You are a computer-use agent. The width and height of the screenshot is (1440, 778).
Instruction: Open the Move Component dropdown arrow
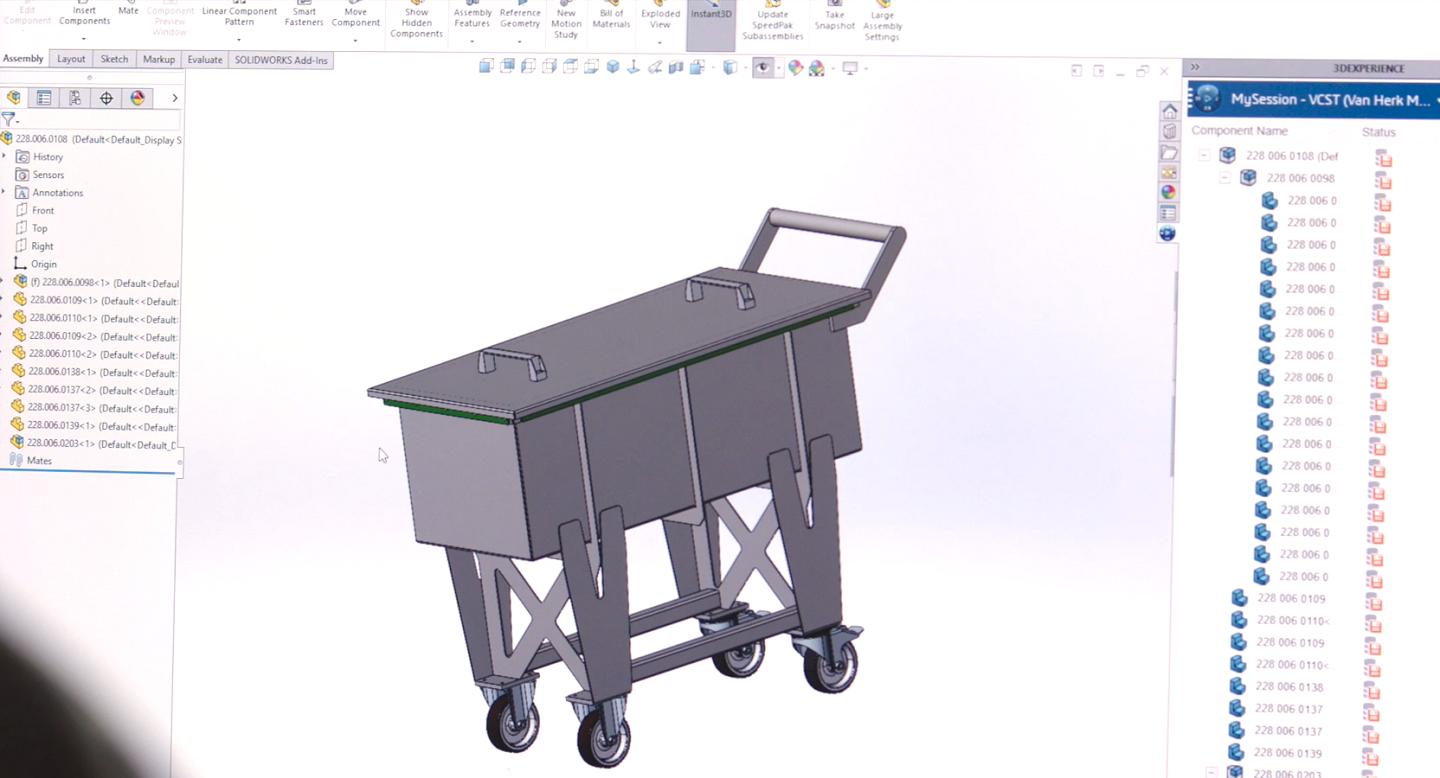(x=356, y=40)
